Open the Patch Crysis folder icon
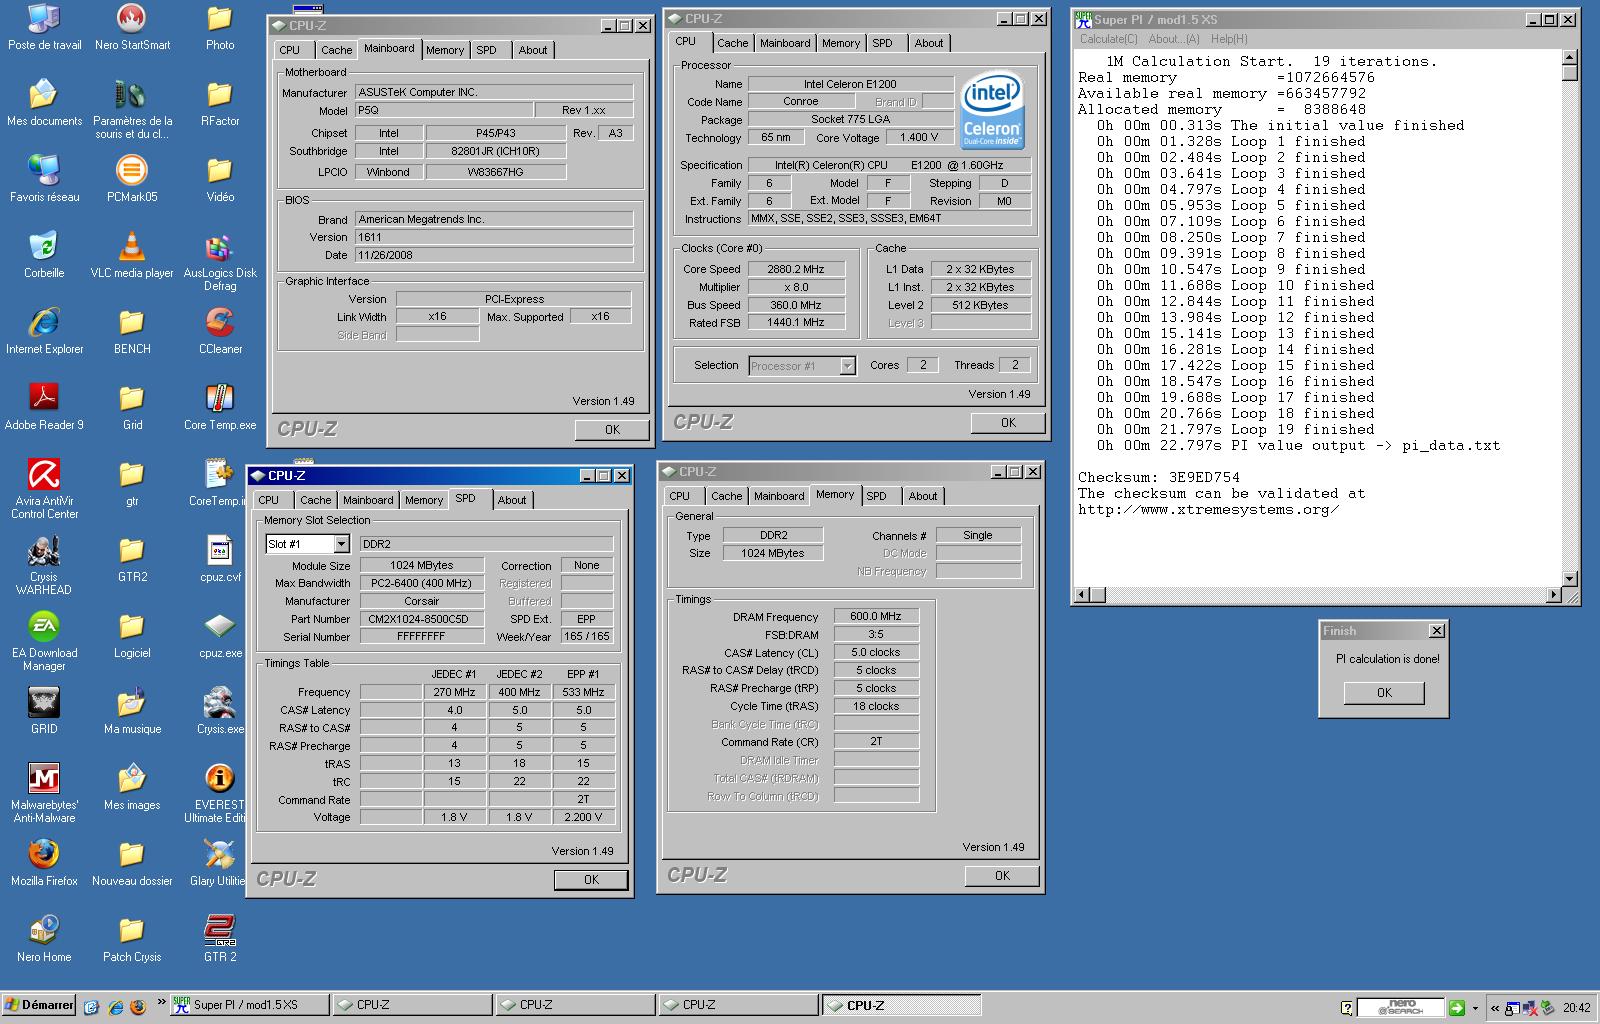 pos(132,939)
